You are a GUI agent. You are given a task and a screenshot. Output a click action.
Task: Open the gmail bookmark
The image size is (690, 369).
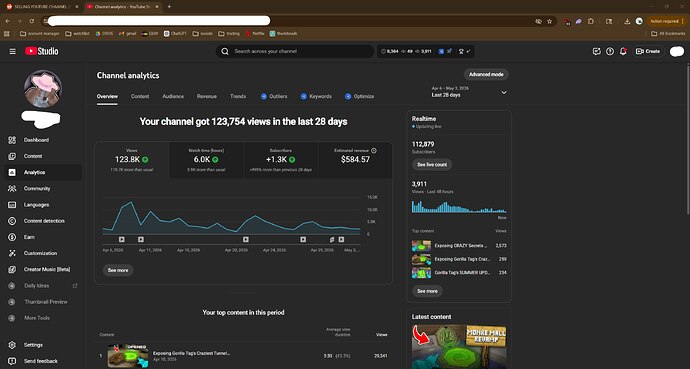pyautogui.click(x=127, y=33)
